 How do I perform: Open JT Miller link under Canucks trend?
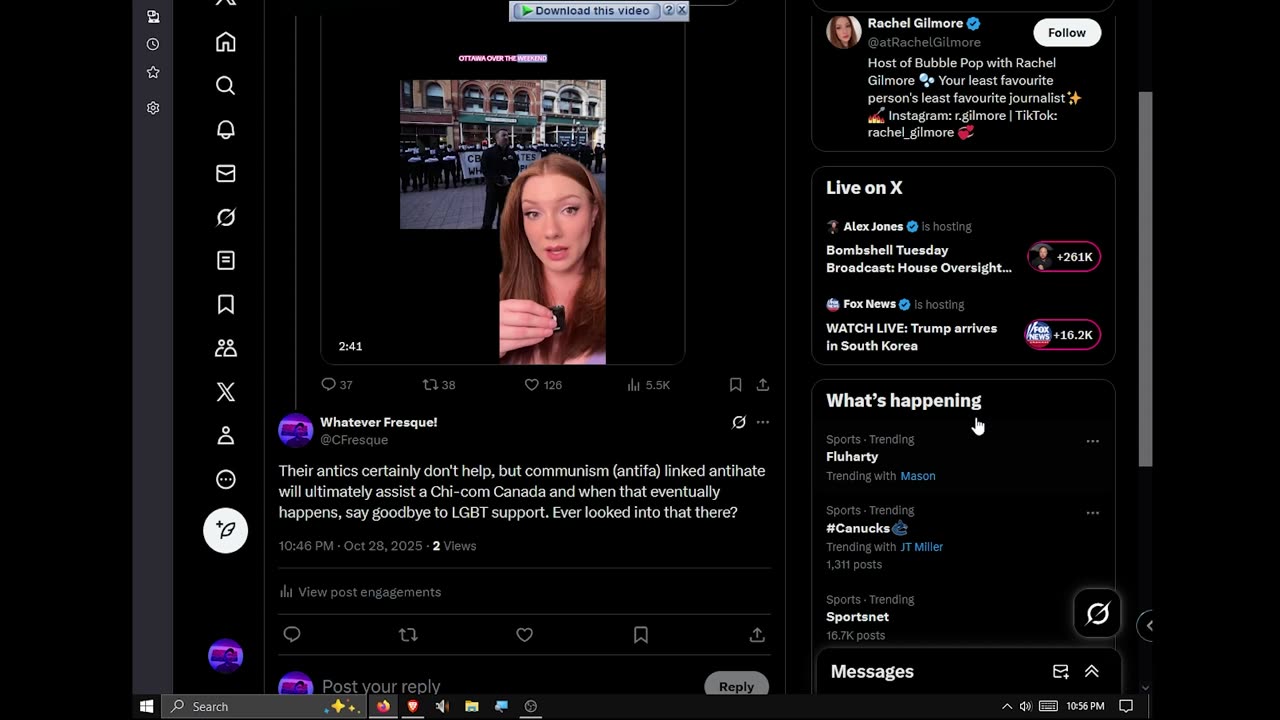tap(921, 547)
